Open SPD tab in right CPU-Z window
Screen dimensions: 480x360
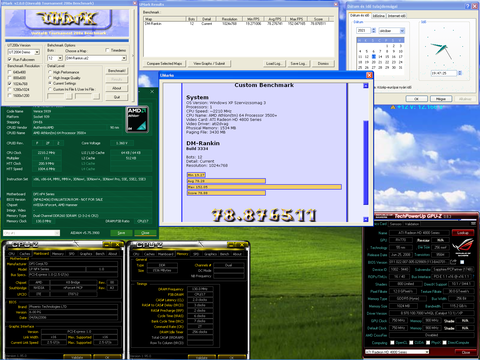pyautogui.click(x=196, y=254)
